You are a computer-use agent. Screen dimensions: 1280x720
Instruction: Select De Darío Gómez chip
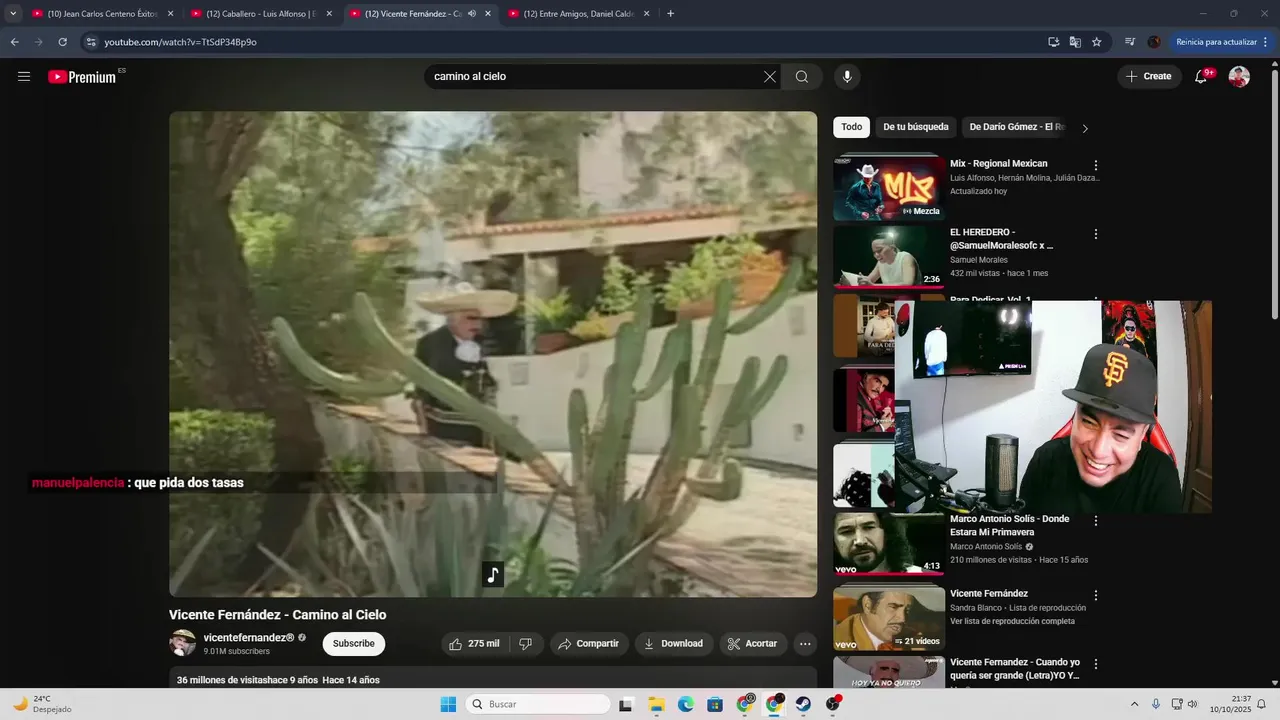click(1016, 127)
